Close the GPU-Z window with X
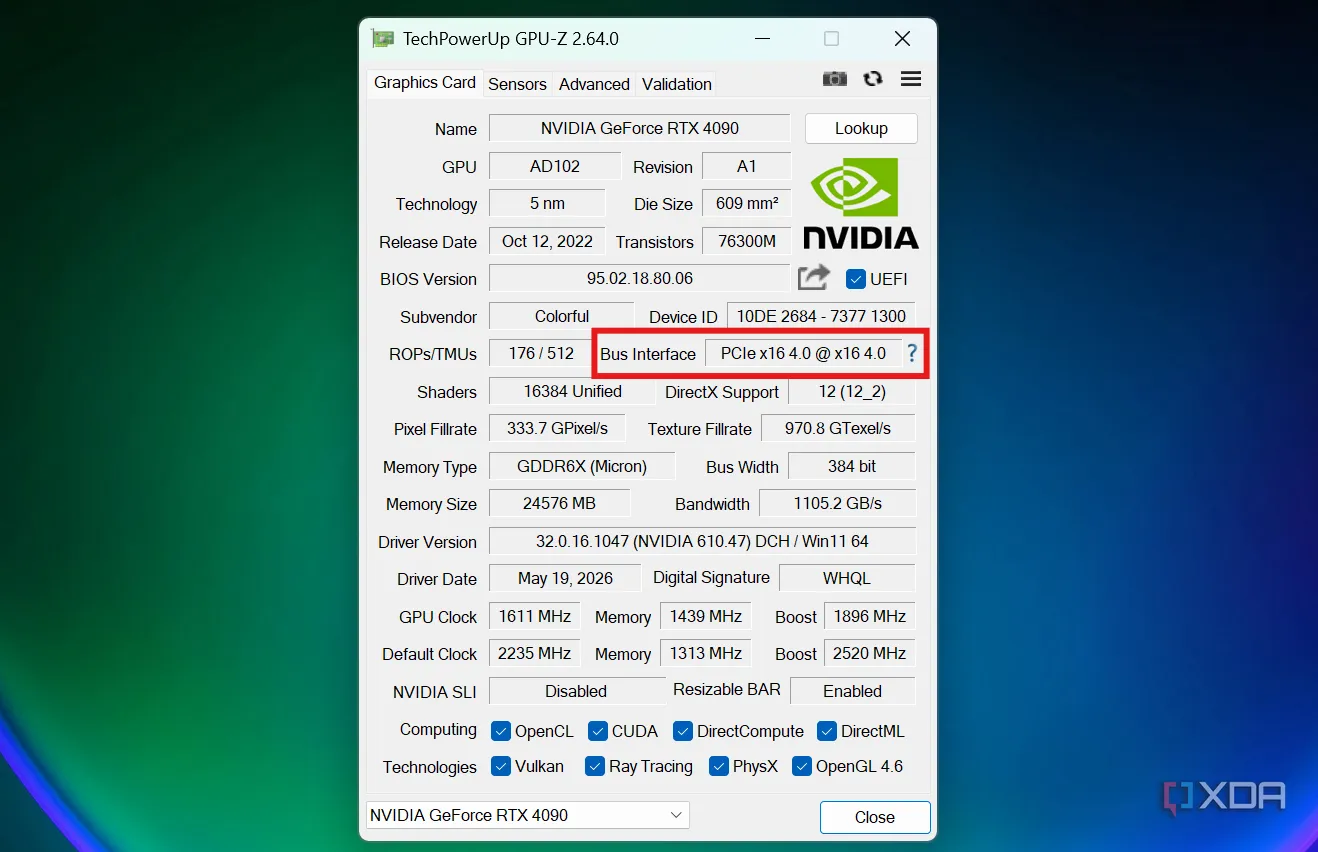This screenshot has height=852, width=1318. (902, 39)
